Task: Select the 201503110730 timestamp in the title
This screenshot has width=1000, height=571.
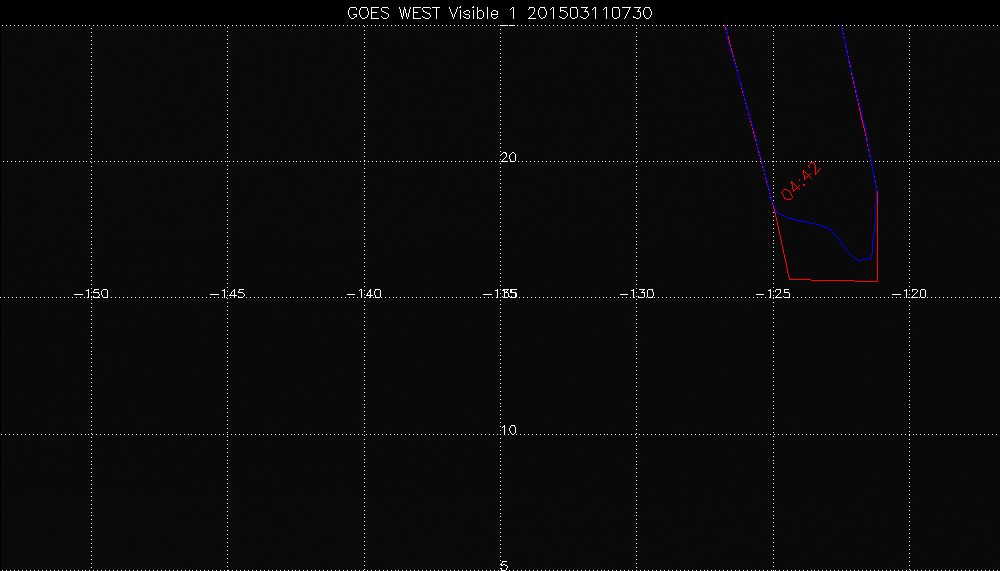Action: point(598,11)
